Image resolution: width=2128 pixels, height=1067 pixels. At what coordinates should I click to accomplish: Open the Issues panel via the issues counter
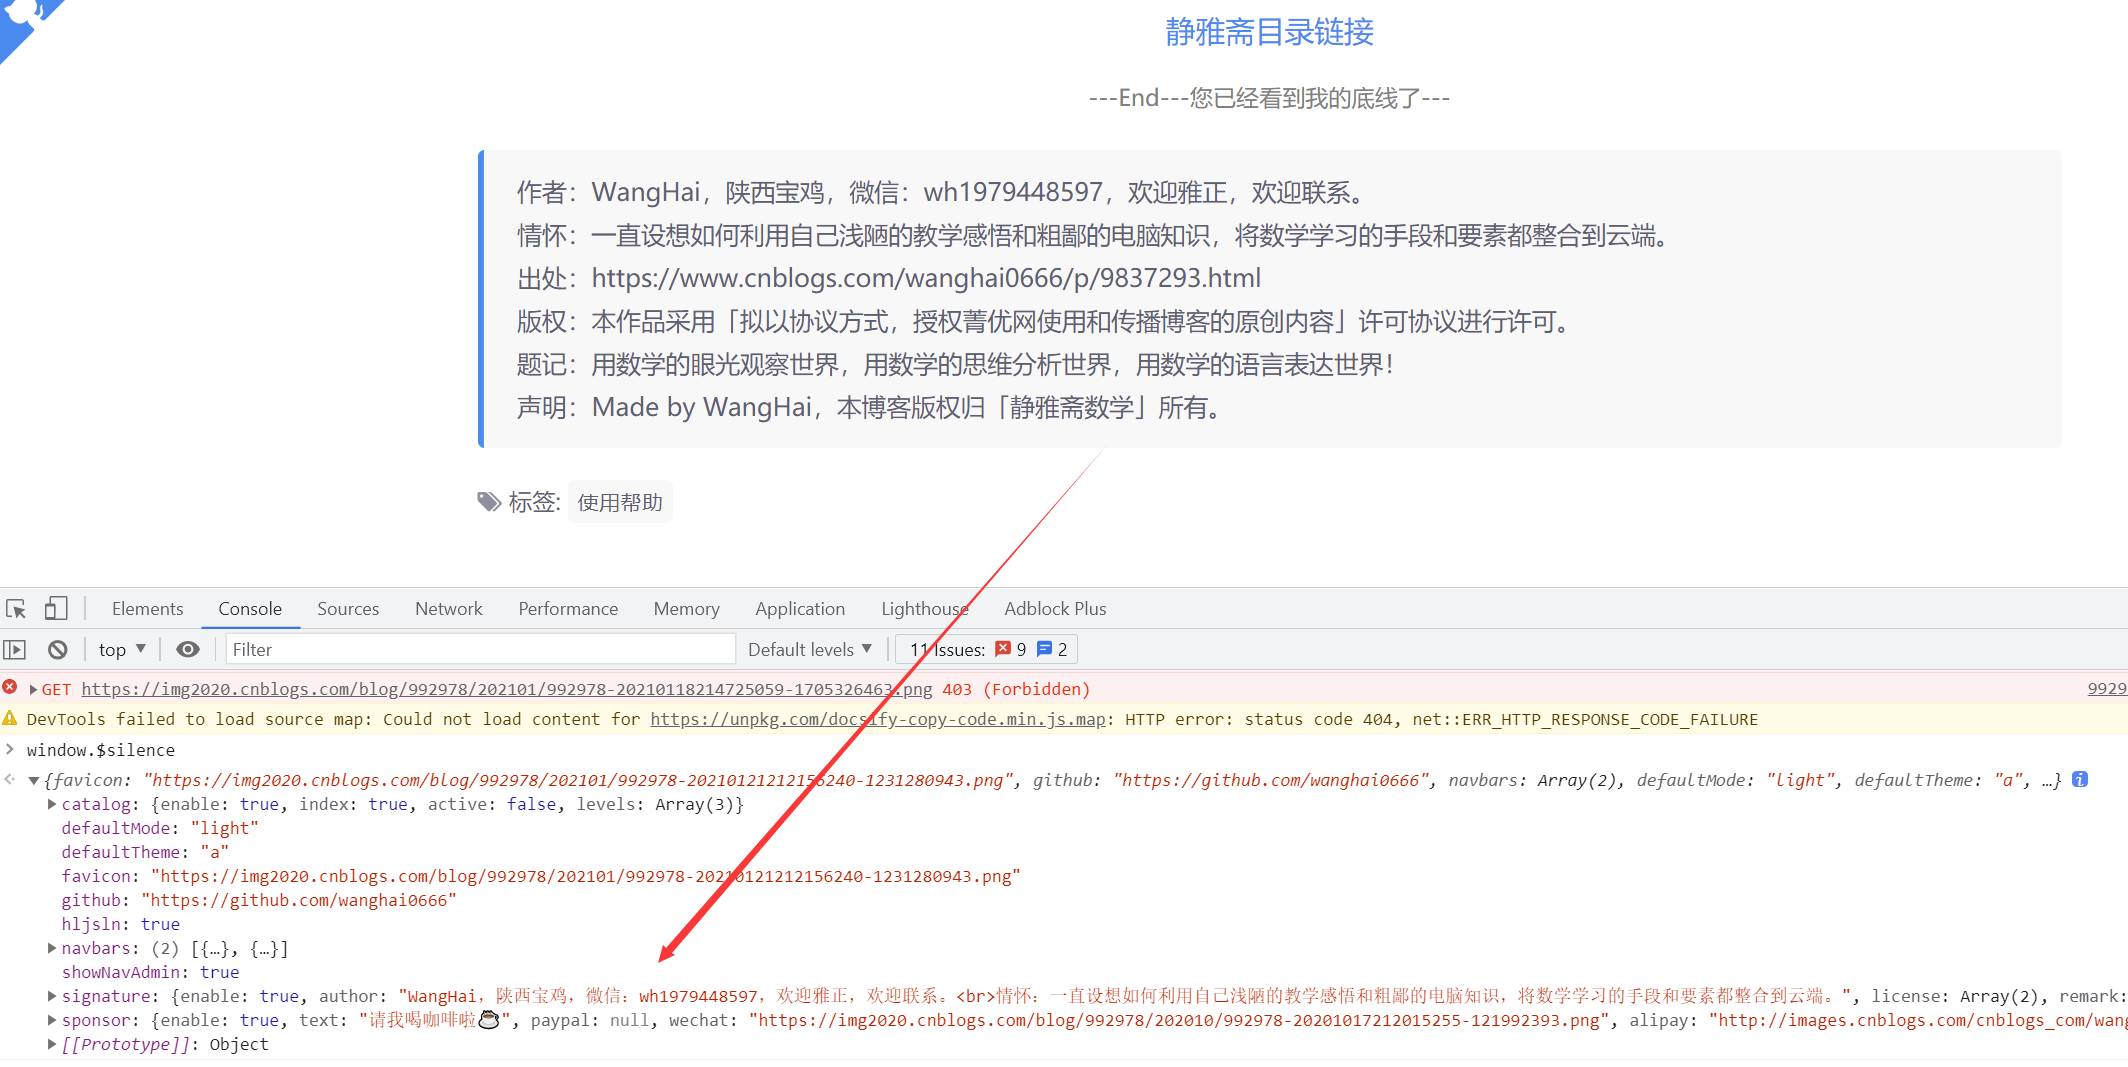986,648
